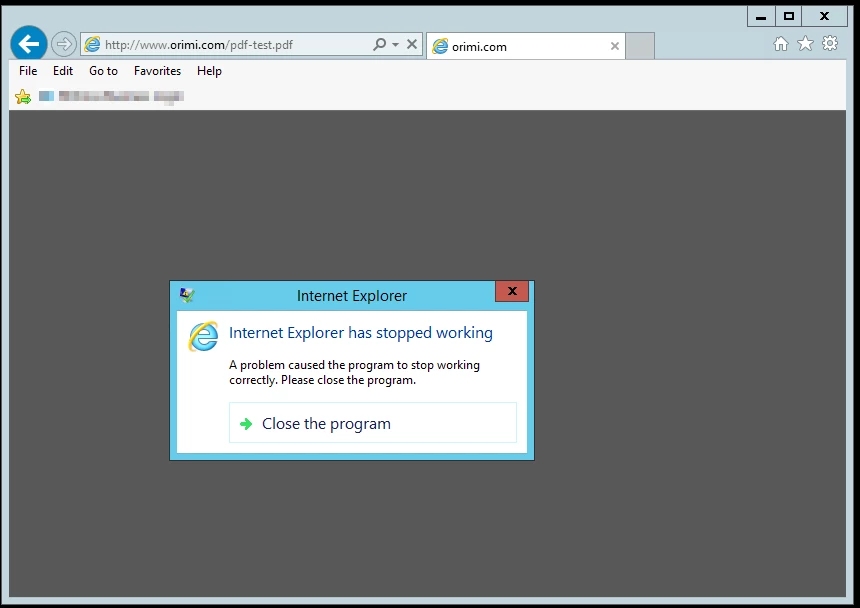Minimize the Internet Explorer window

click(x=761, y=17)
